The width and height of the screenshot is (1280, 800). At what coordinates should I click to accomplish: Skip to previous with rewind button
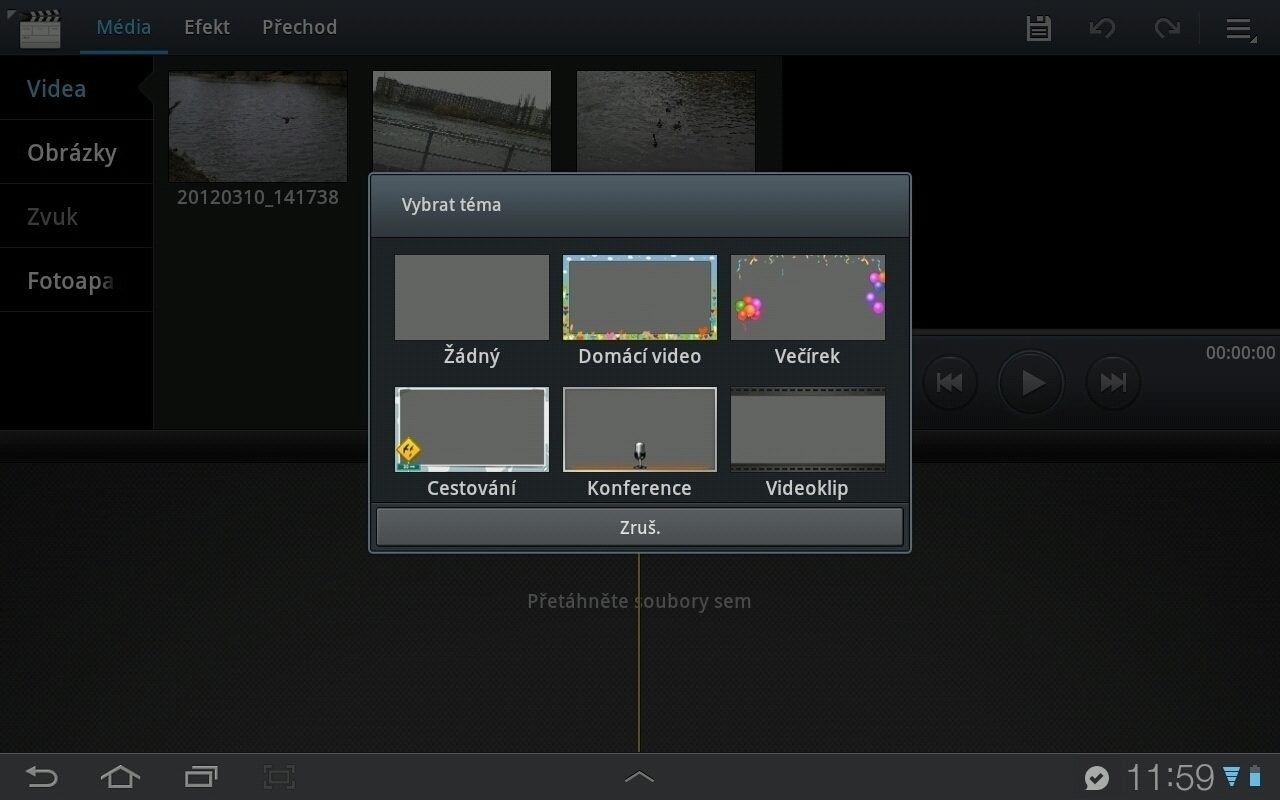(950, 382)
